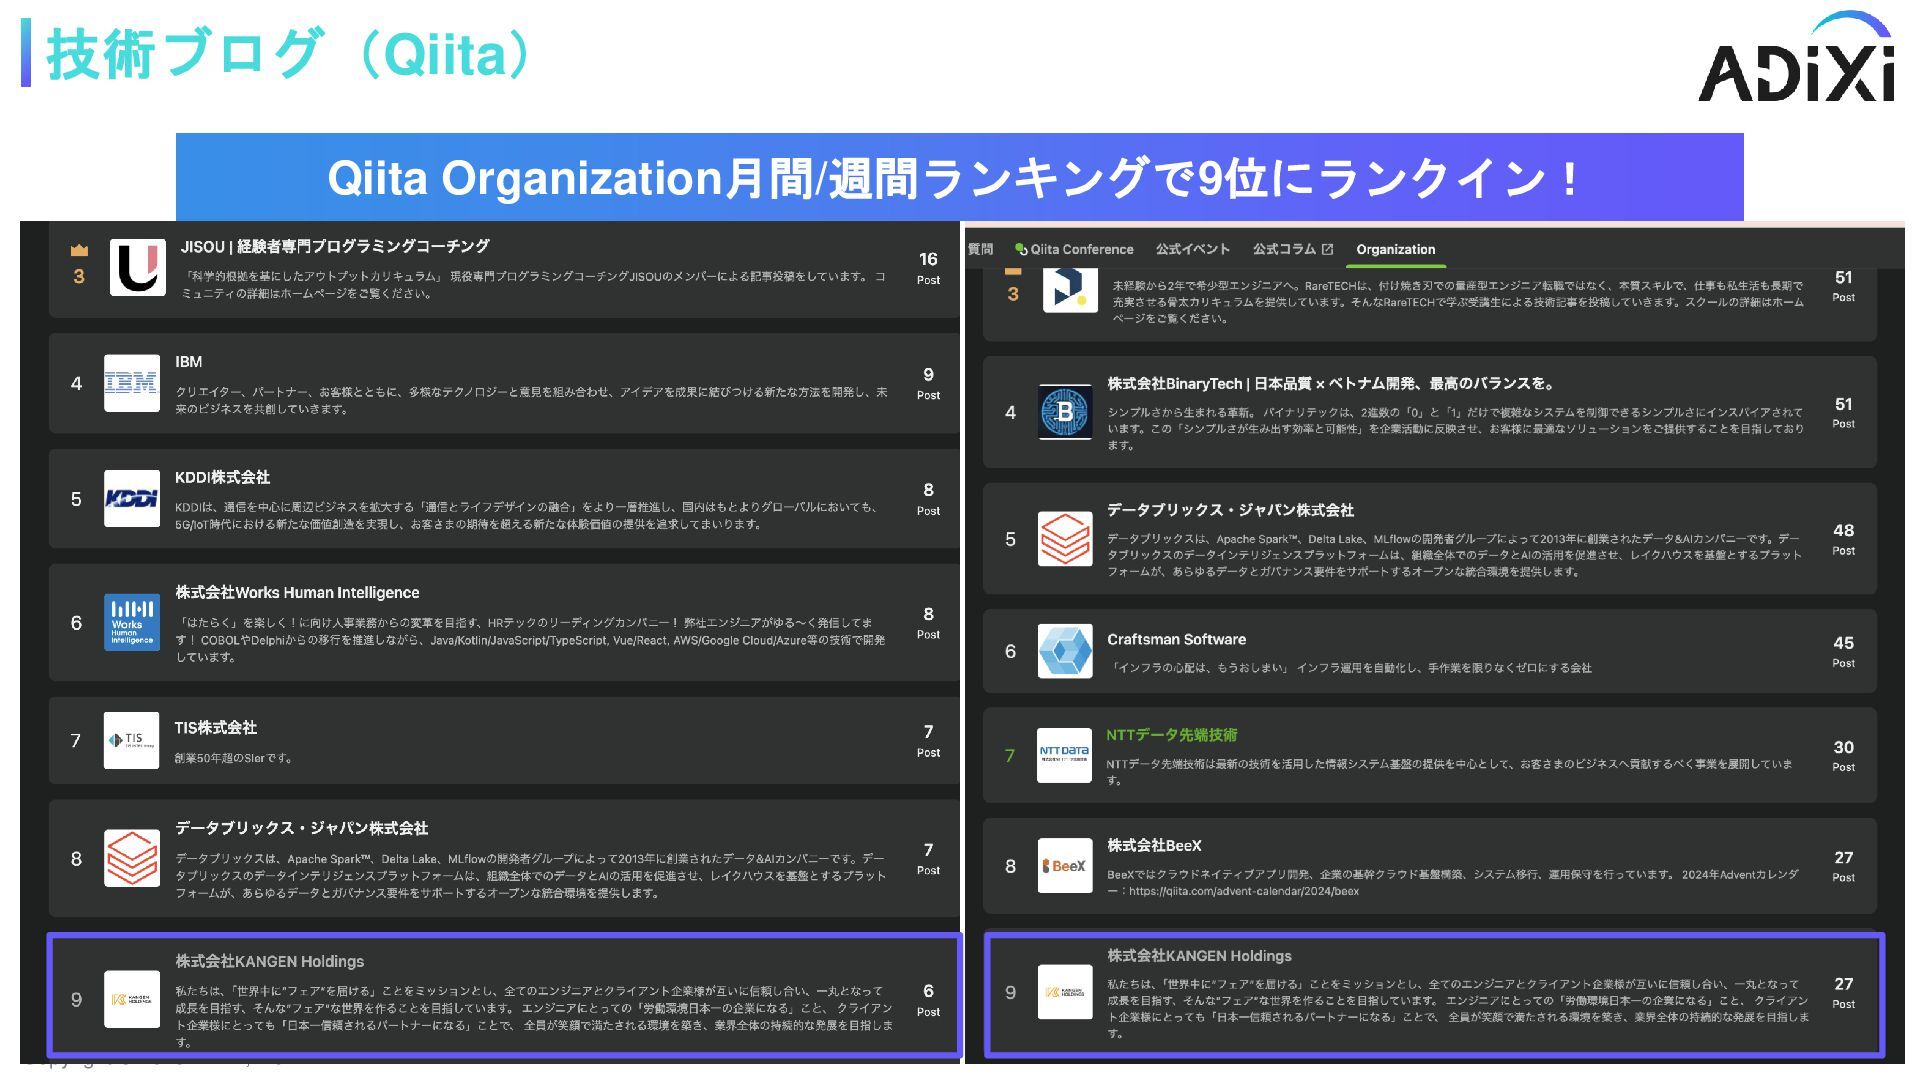Click the KANGEN Holdings logo with 27 posts

tap(1064, 992)
